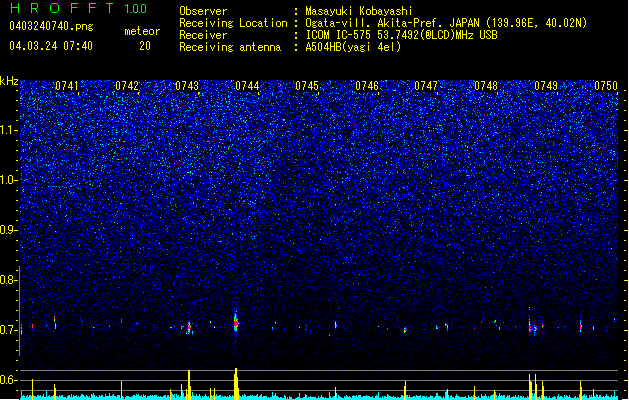Viewport: 629px width, 400px height.
Task: Click the 0747 time marker
Action: (426, 86)
